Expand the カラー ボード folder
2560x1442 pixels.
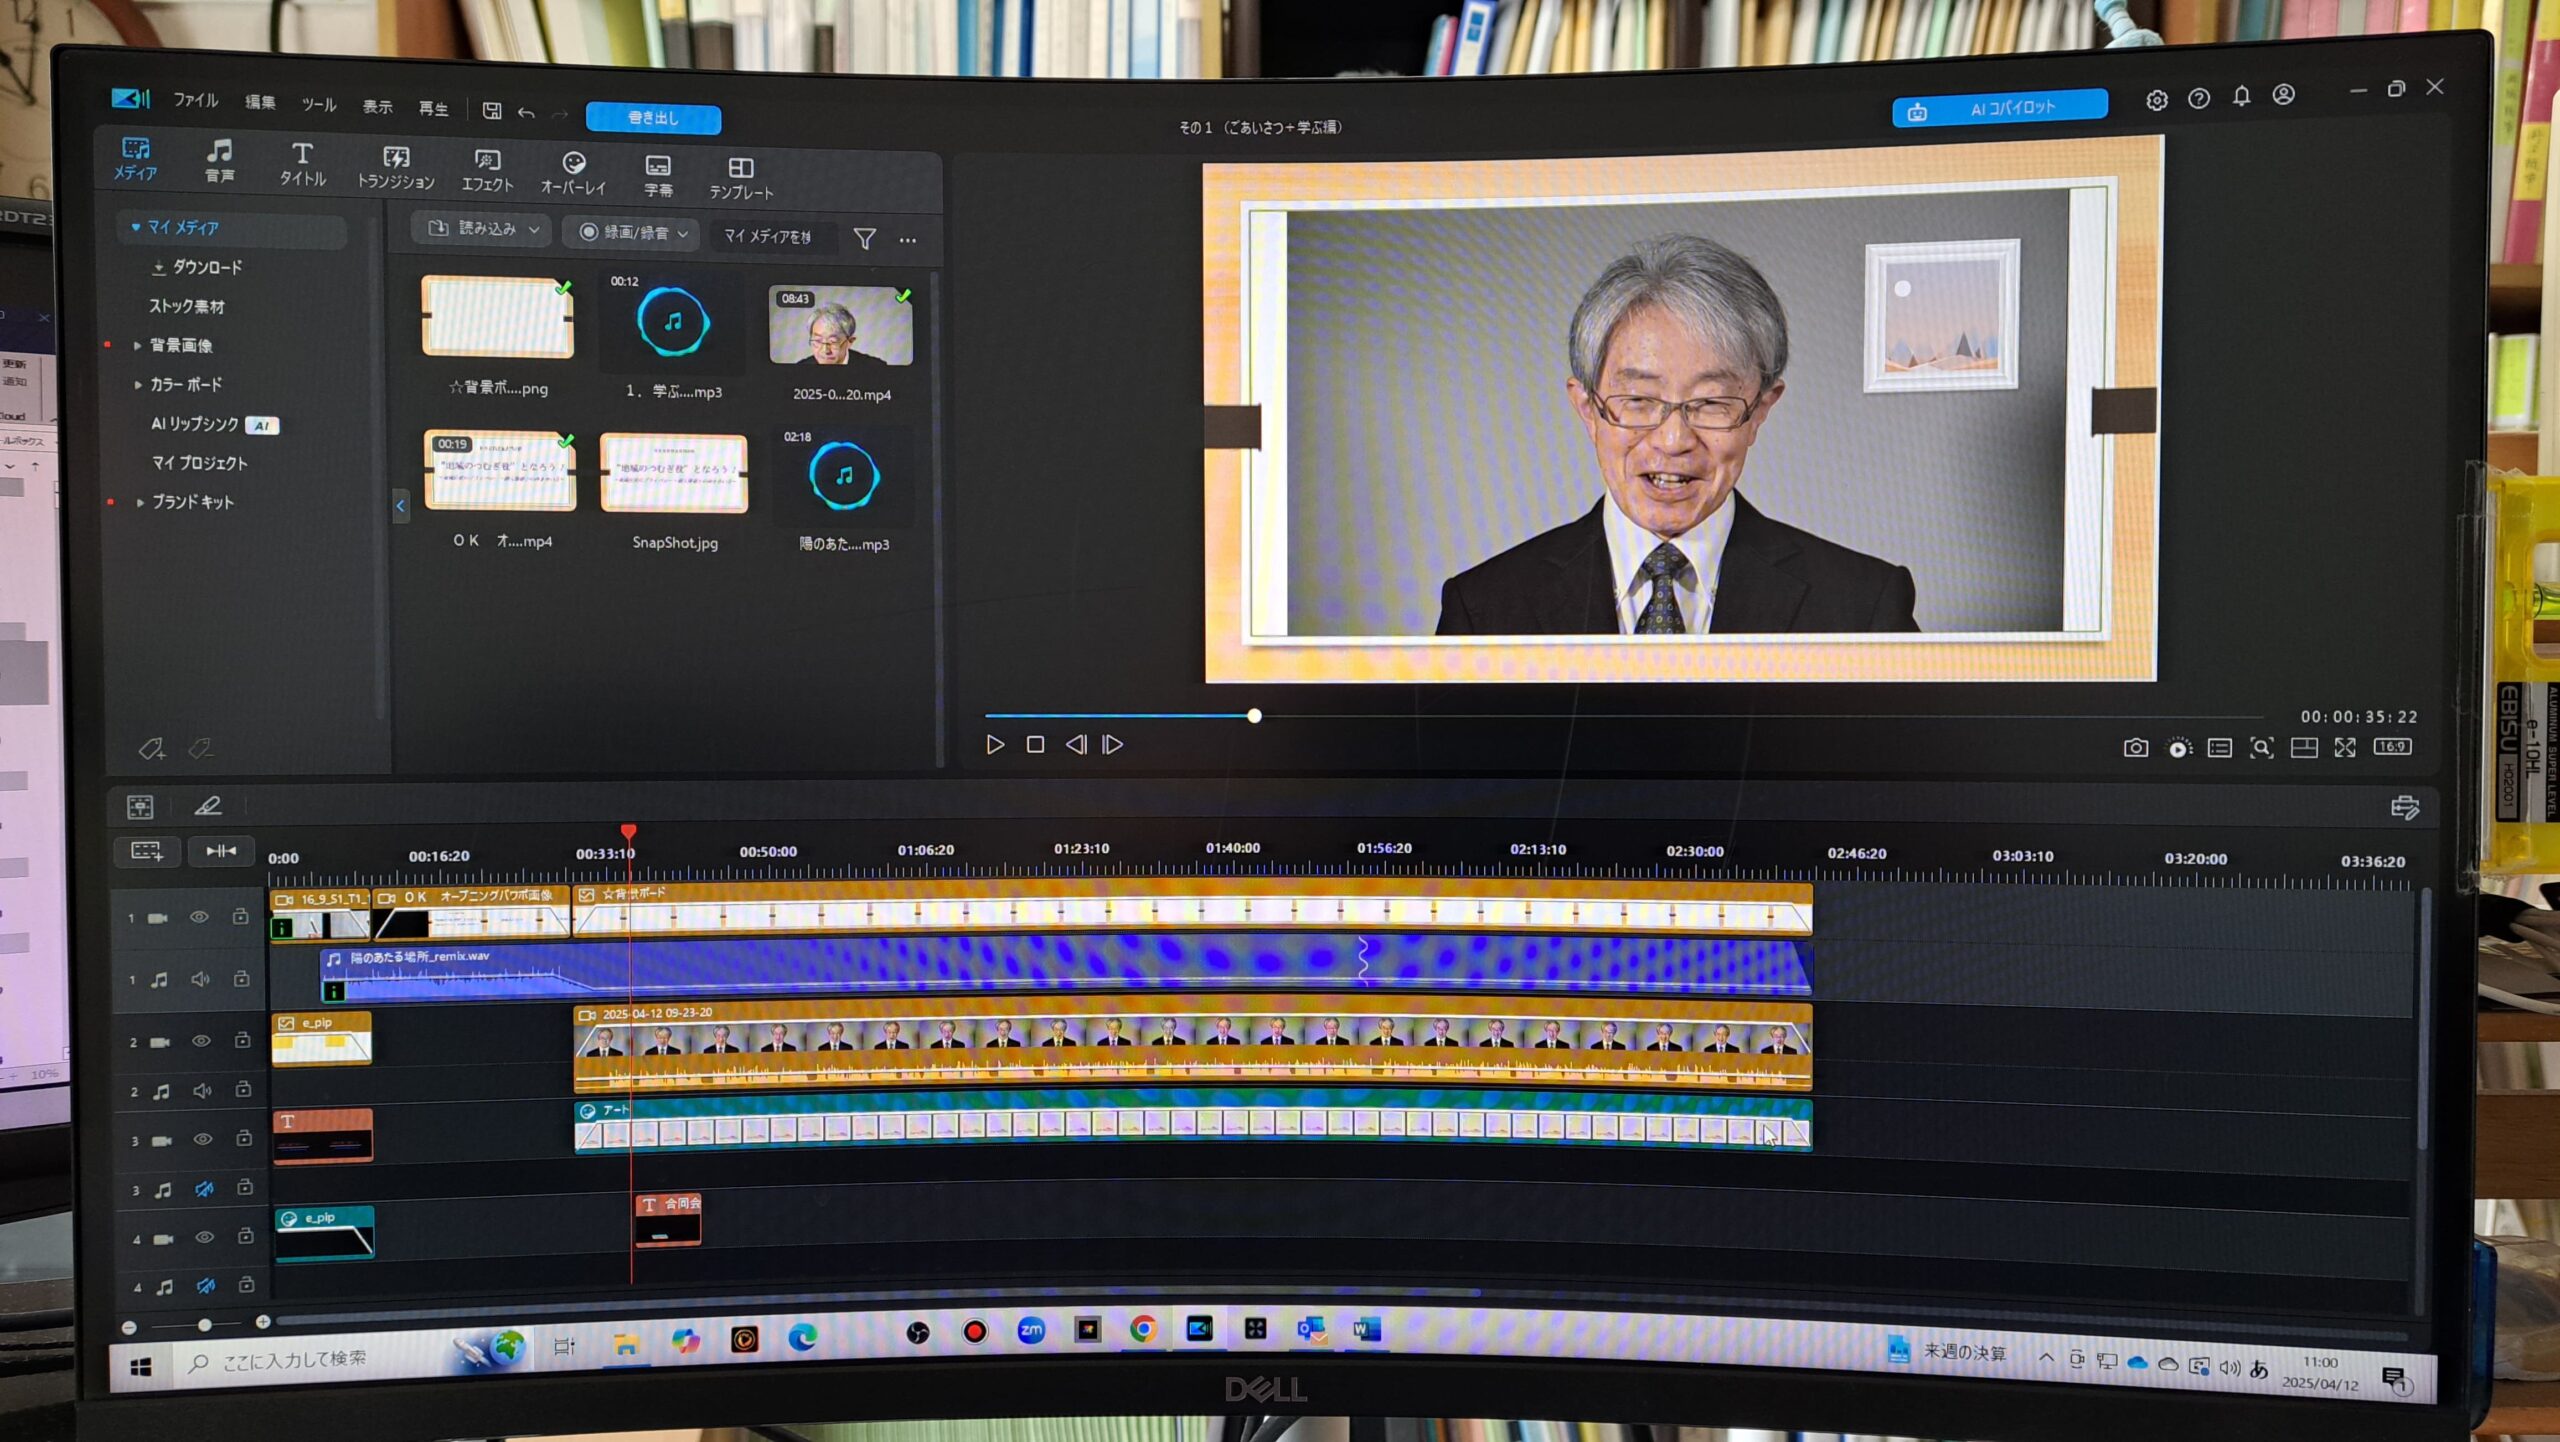point(137,384)
